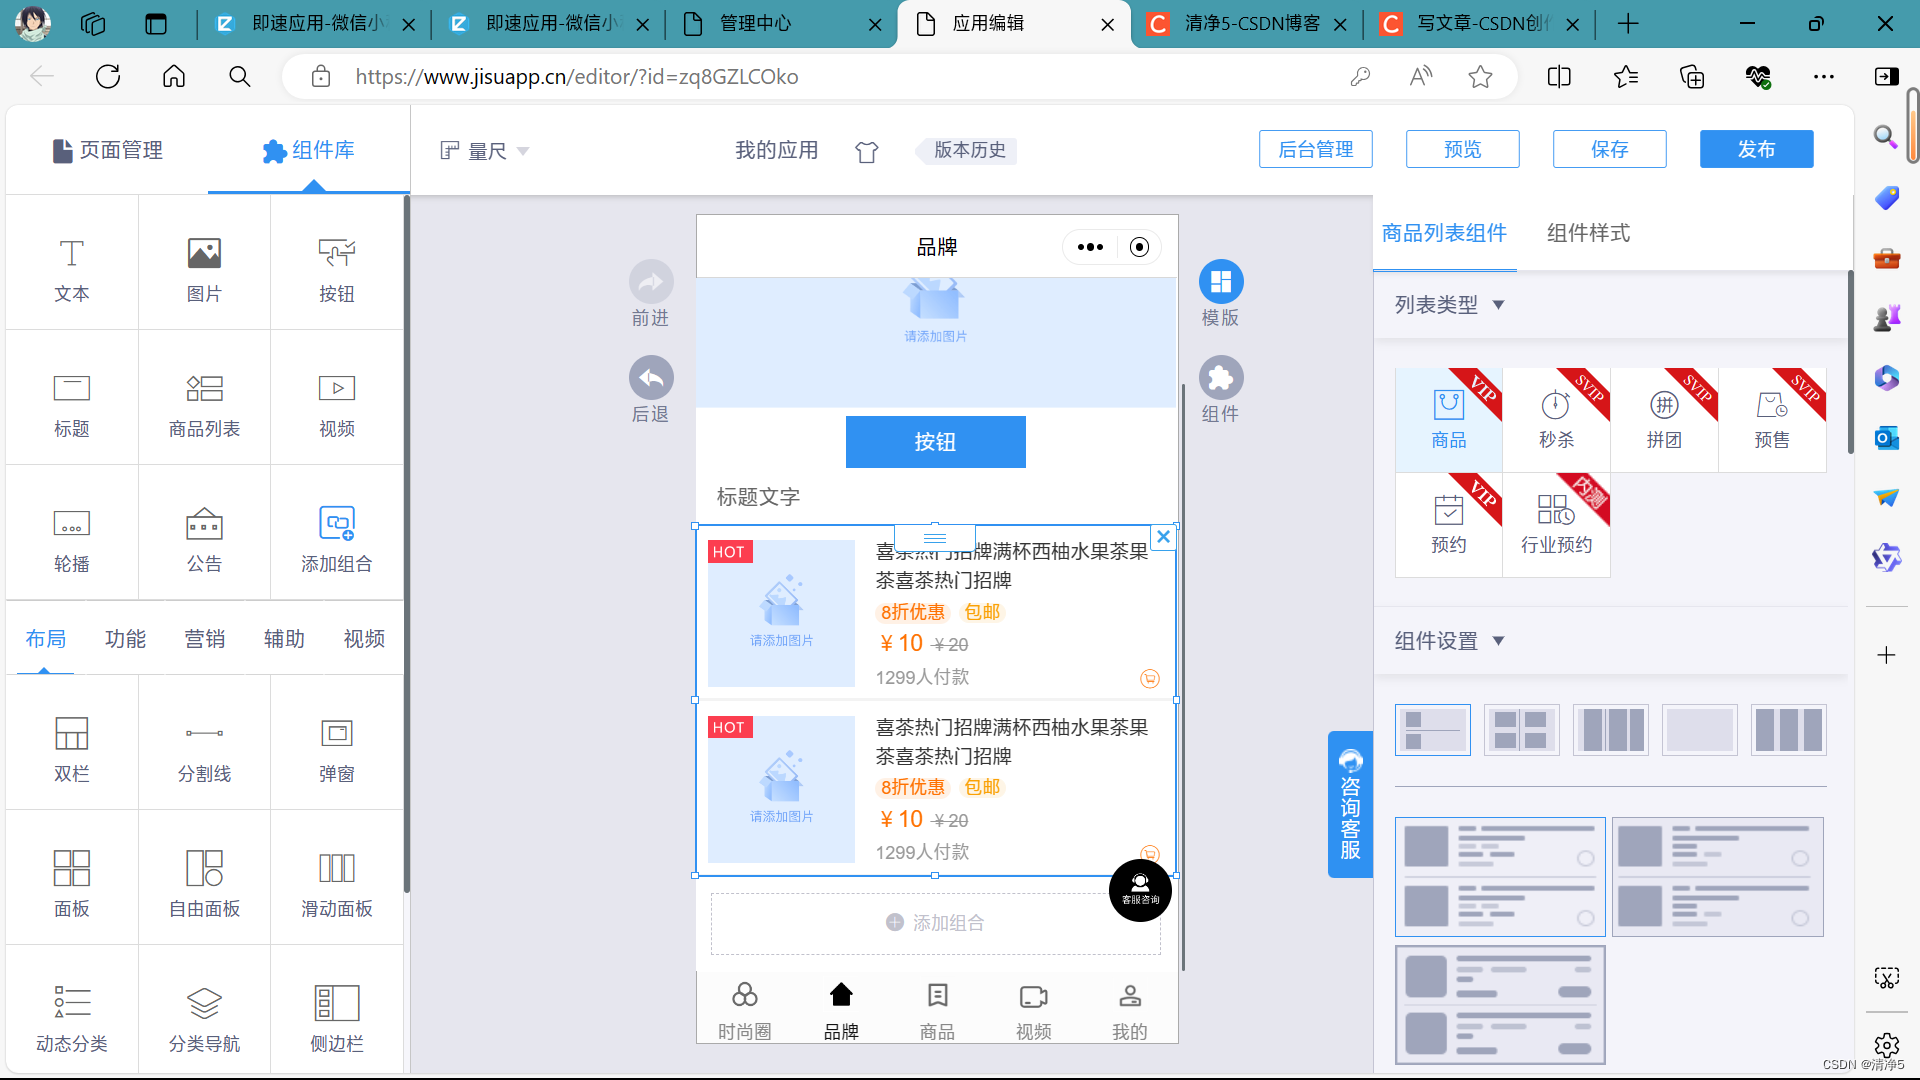Viewport: 1920px width, 1080px height.
Task: Collapse the 列表类型 section
Action: (1498, 305)
